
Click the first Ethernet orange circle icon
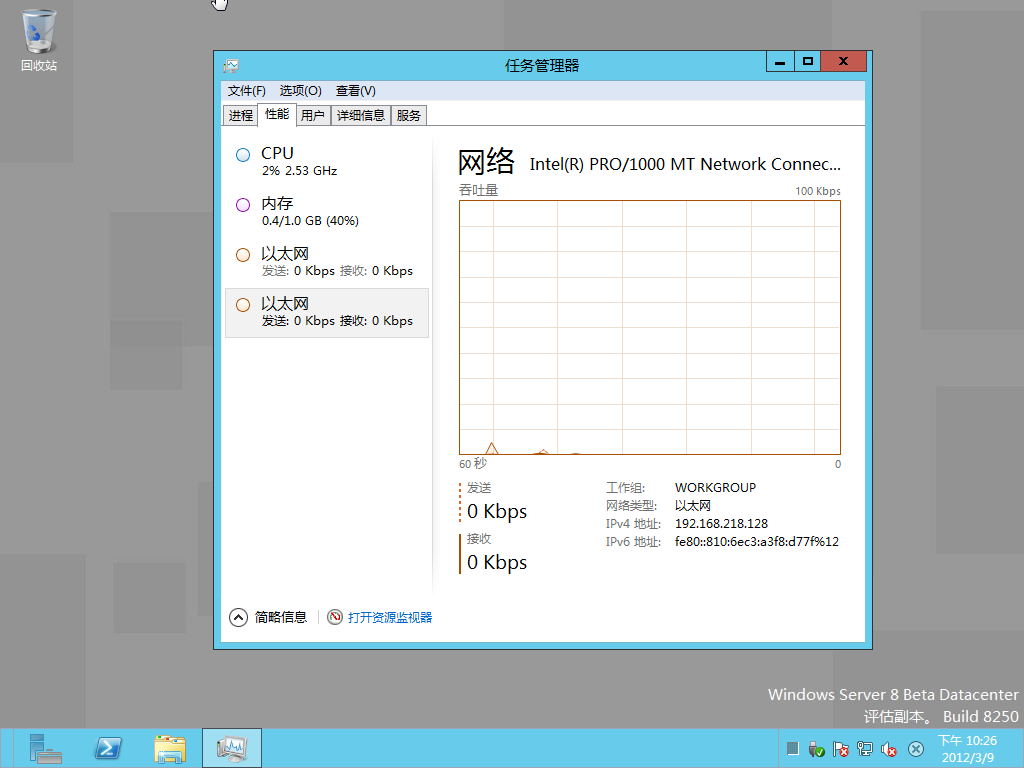coord(243,255)
